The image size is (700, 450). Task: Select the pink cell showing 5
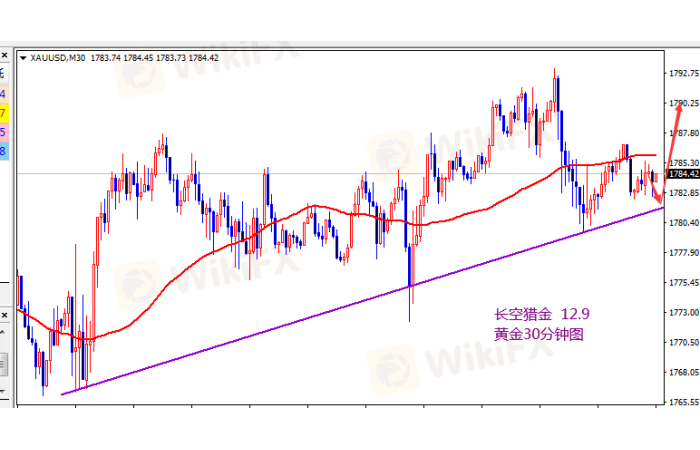click(x=4, y=132)
